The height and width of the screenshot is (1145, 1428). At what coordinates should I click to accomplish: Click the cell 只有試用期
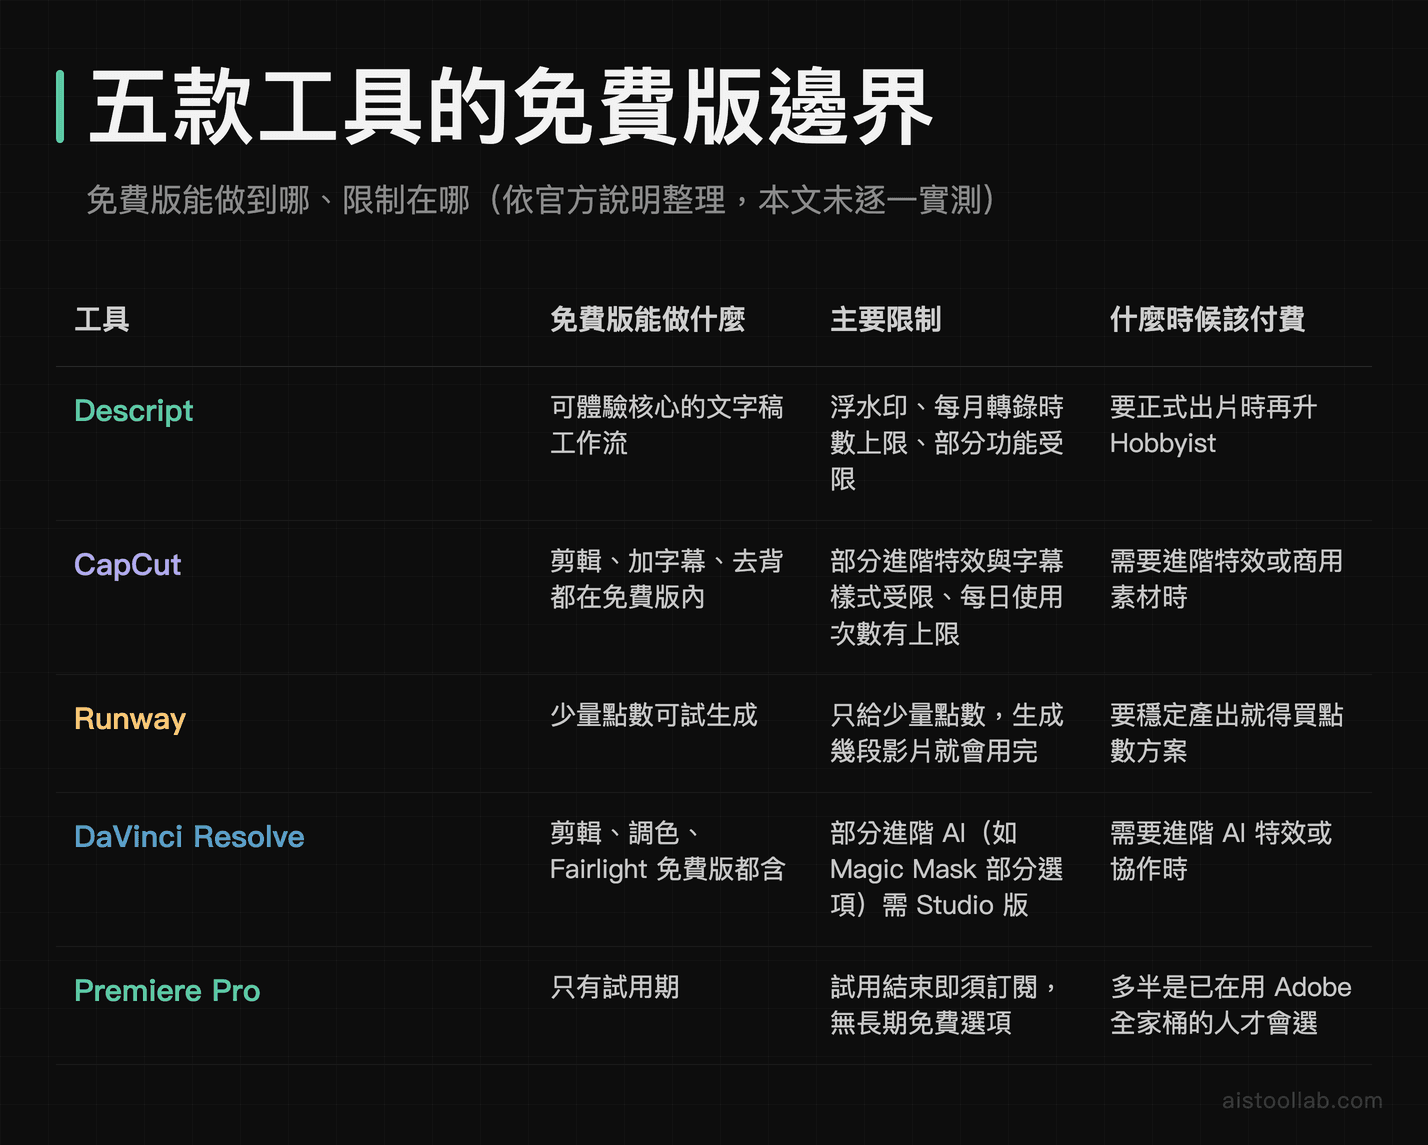(615, 987)
